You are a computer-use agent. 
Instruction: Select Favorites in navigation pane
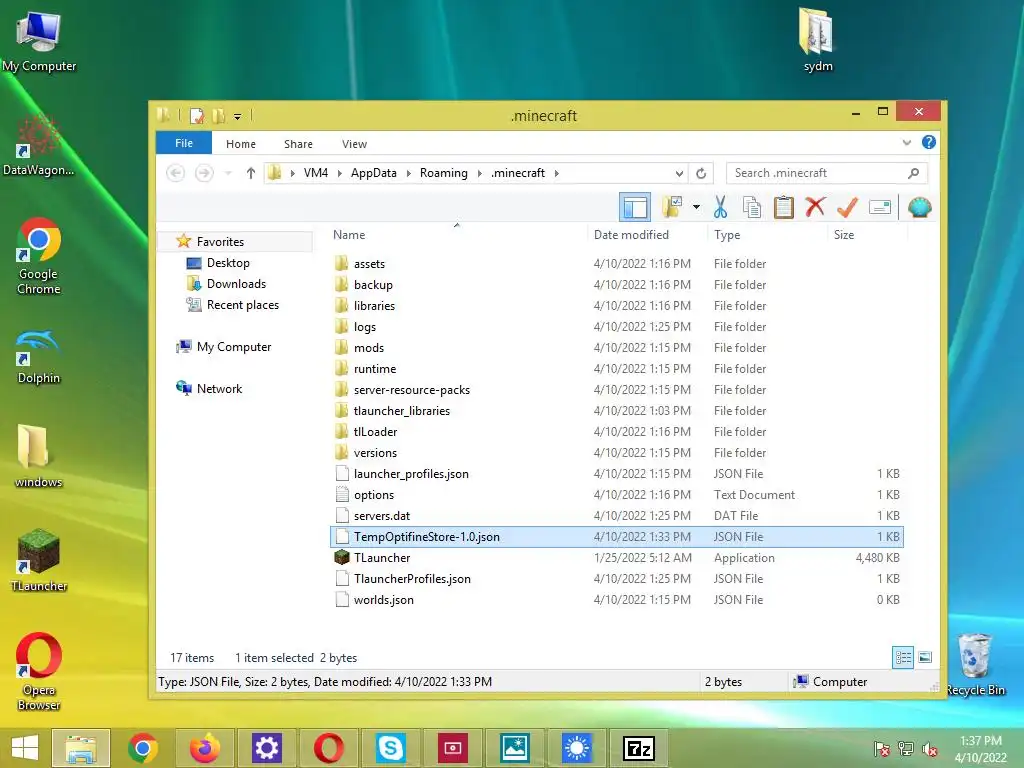220,242
